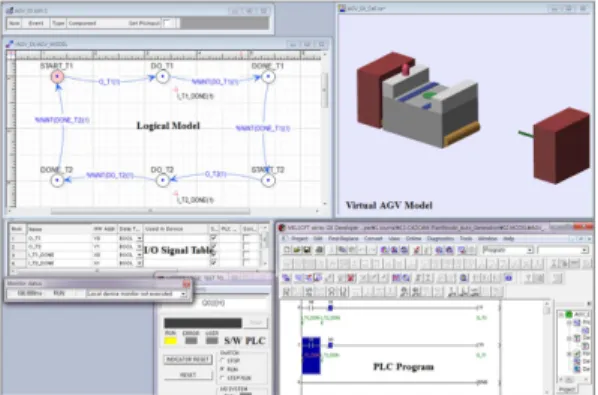Select the STOP switch radio button
Image resolution: width=598 pixels, height=395 pixels.
point(222,360)
